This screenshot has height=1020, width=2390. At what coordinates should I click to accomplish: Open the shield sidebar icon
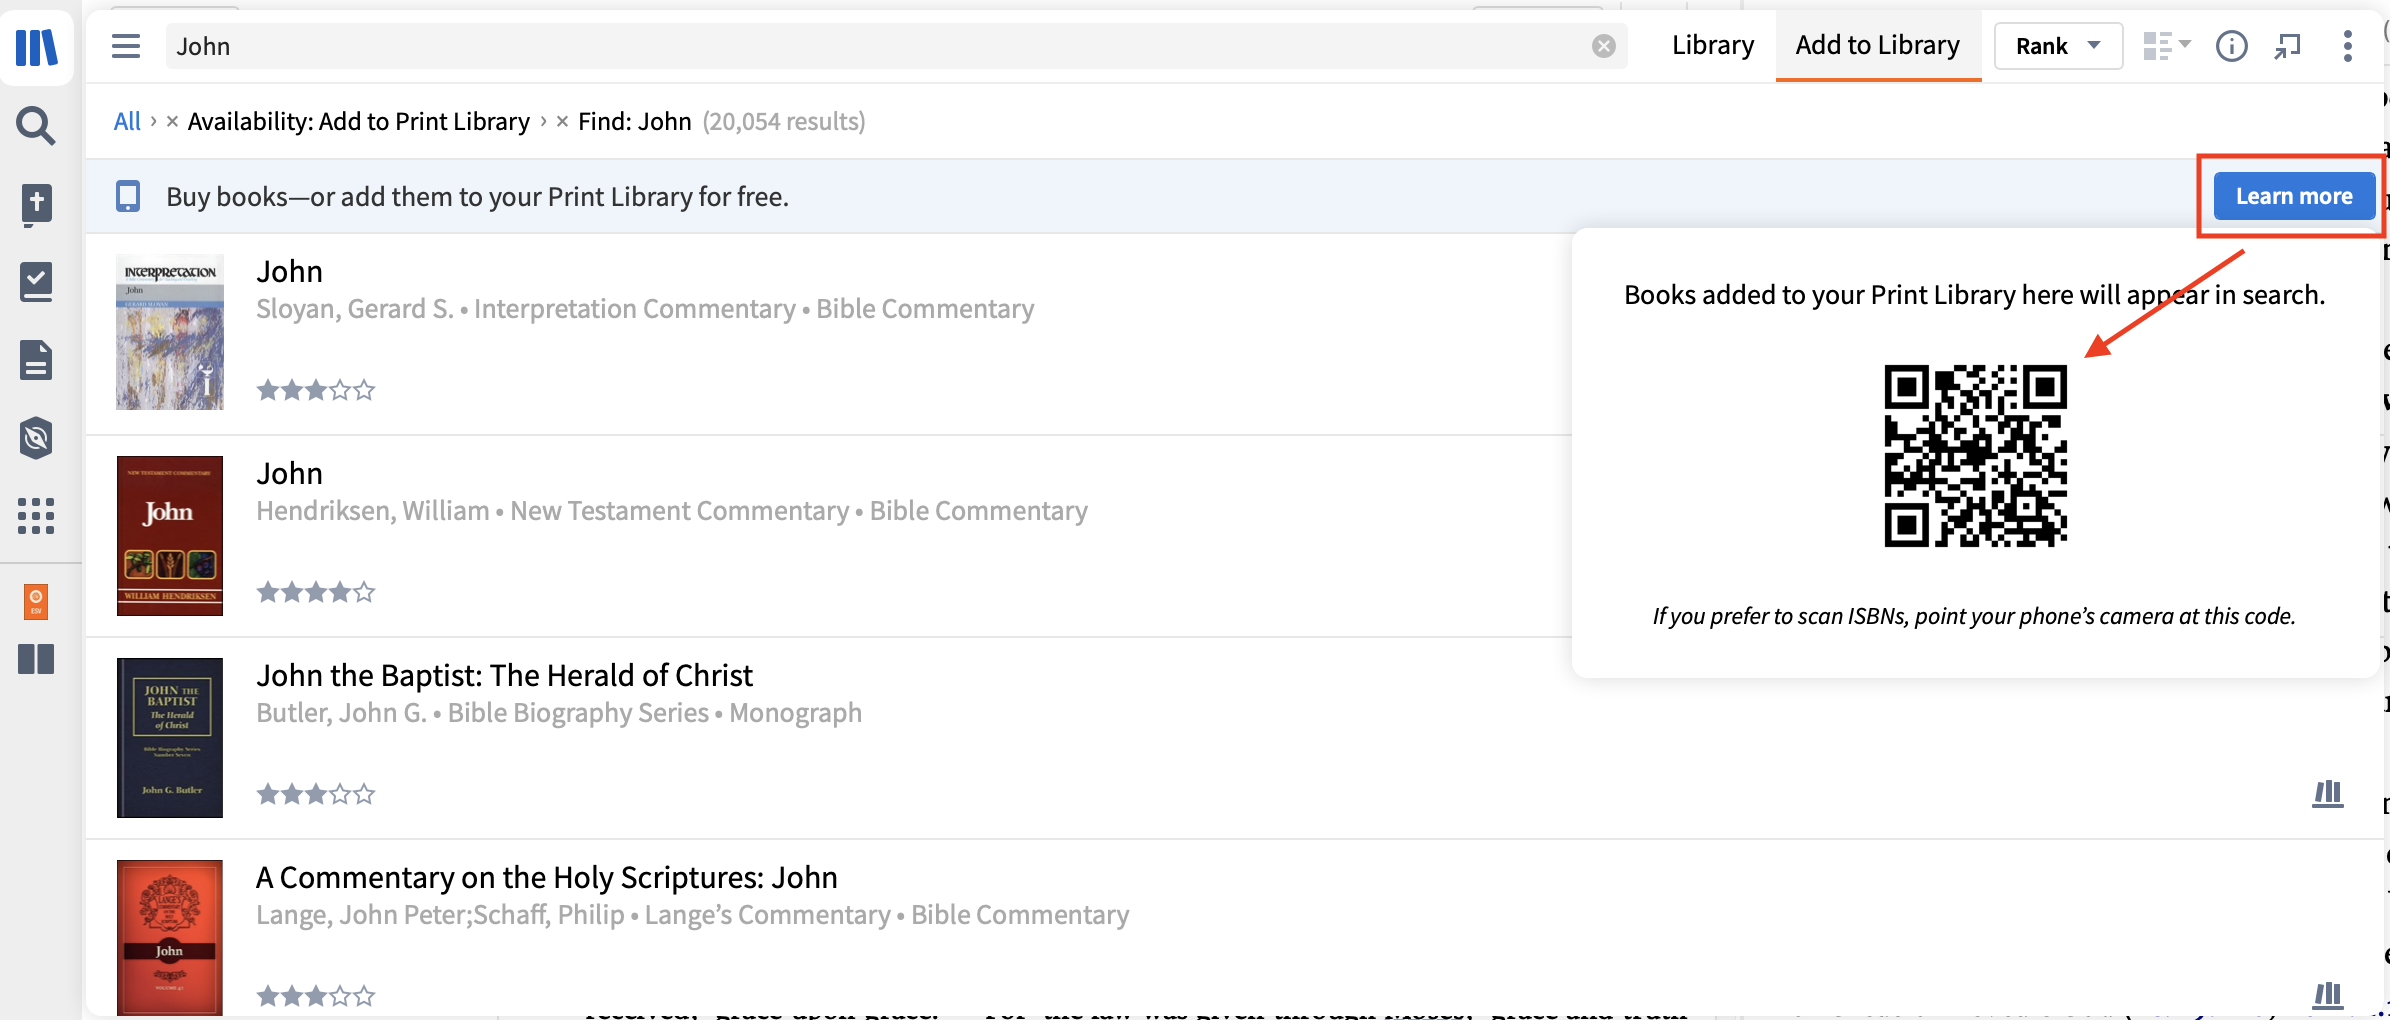[36, 438]
